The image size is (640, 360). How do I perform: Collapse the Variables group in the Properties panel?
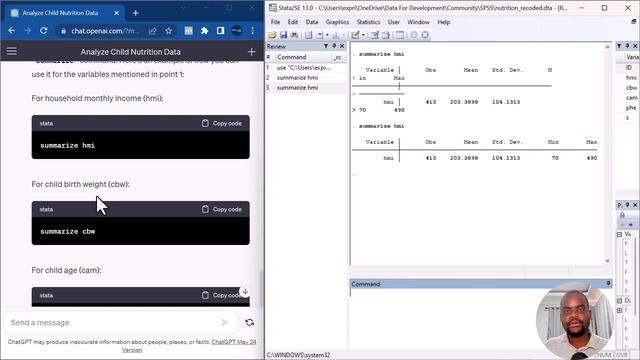pos(619,234)
